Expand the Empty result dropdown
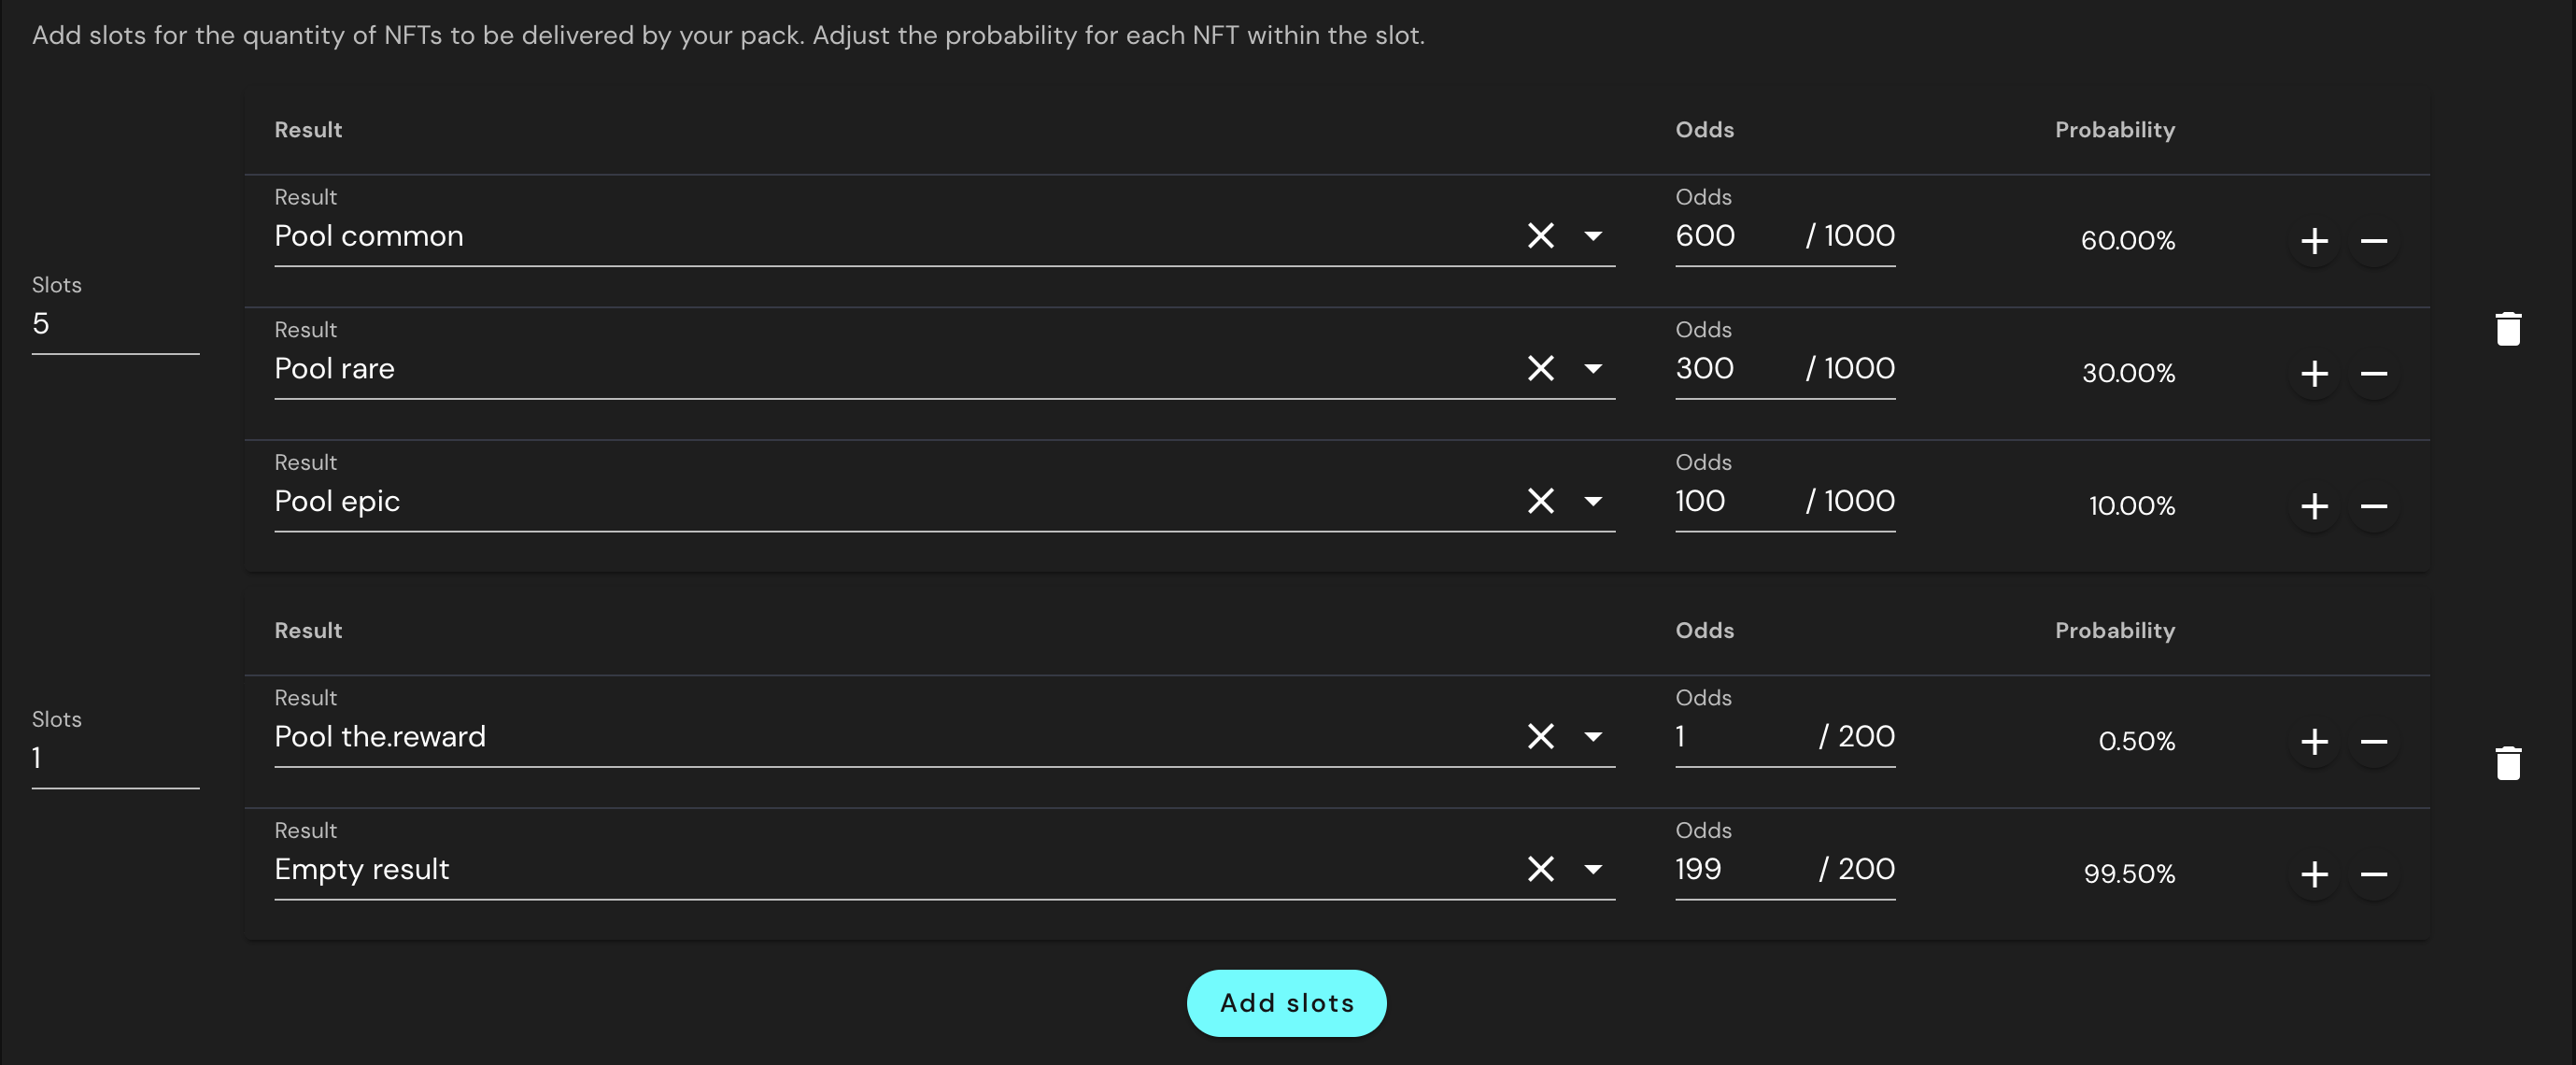2576x1065 pixels. [x=1594, y=870]
